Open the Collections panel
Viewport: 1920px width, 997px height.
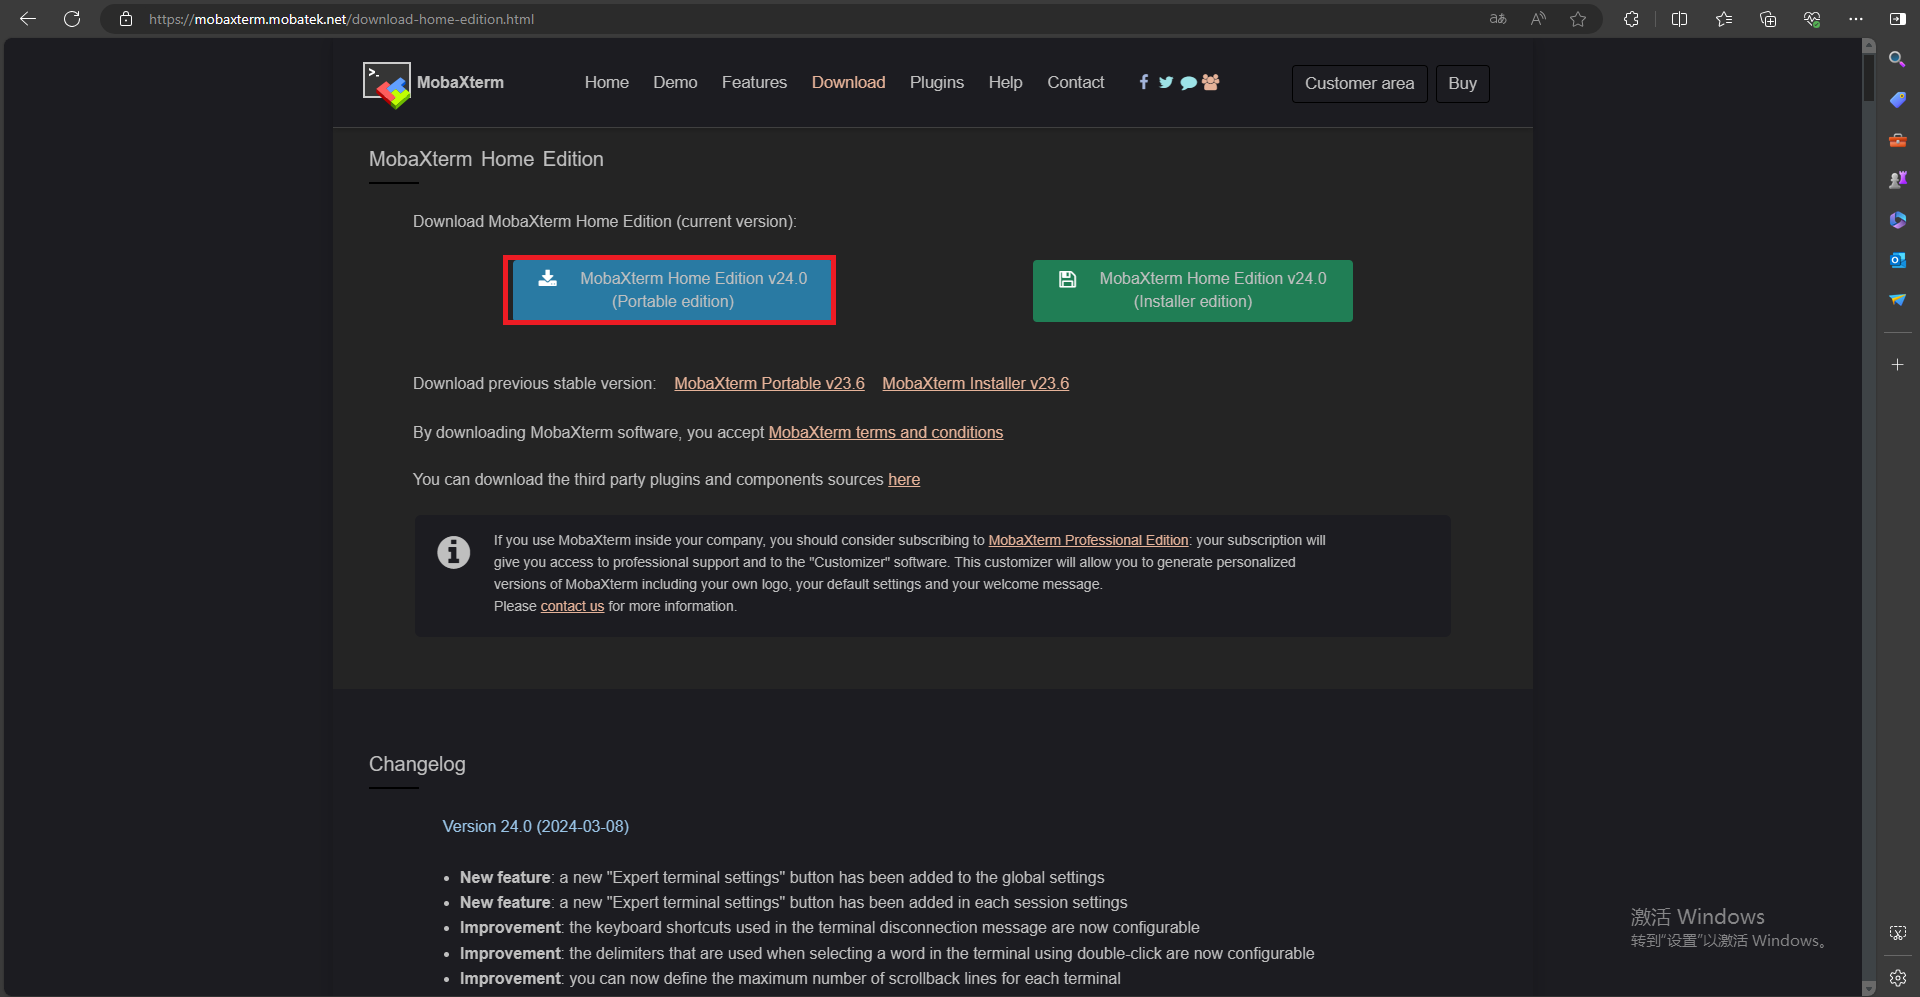[1768, 19]
